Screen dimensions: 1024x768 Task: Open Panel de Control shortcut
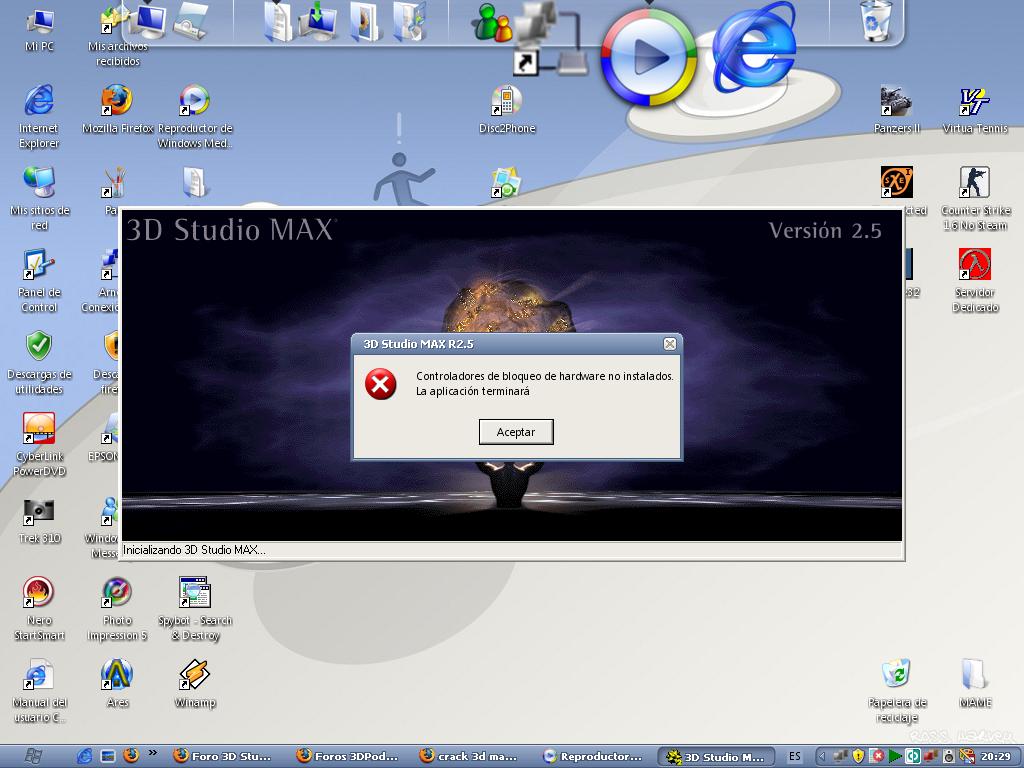point(39,281)
